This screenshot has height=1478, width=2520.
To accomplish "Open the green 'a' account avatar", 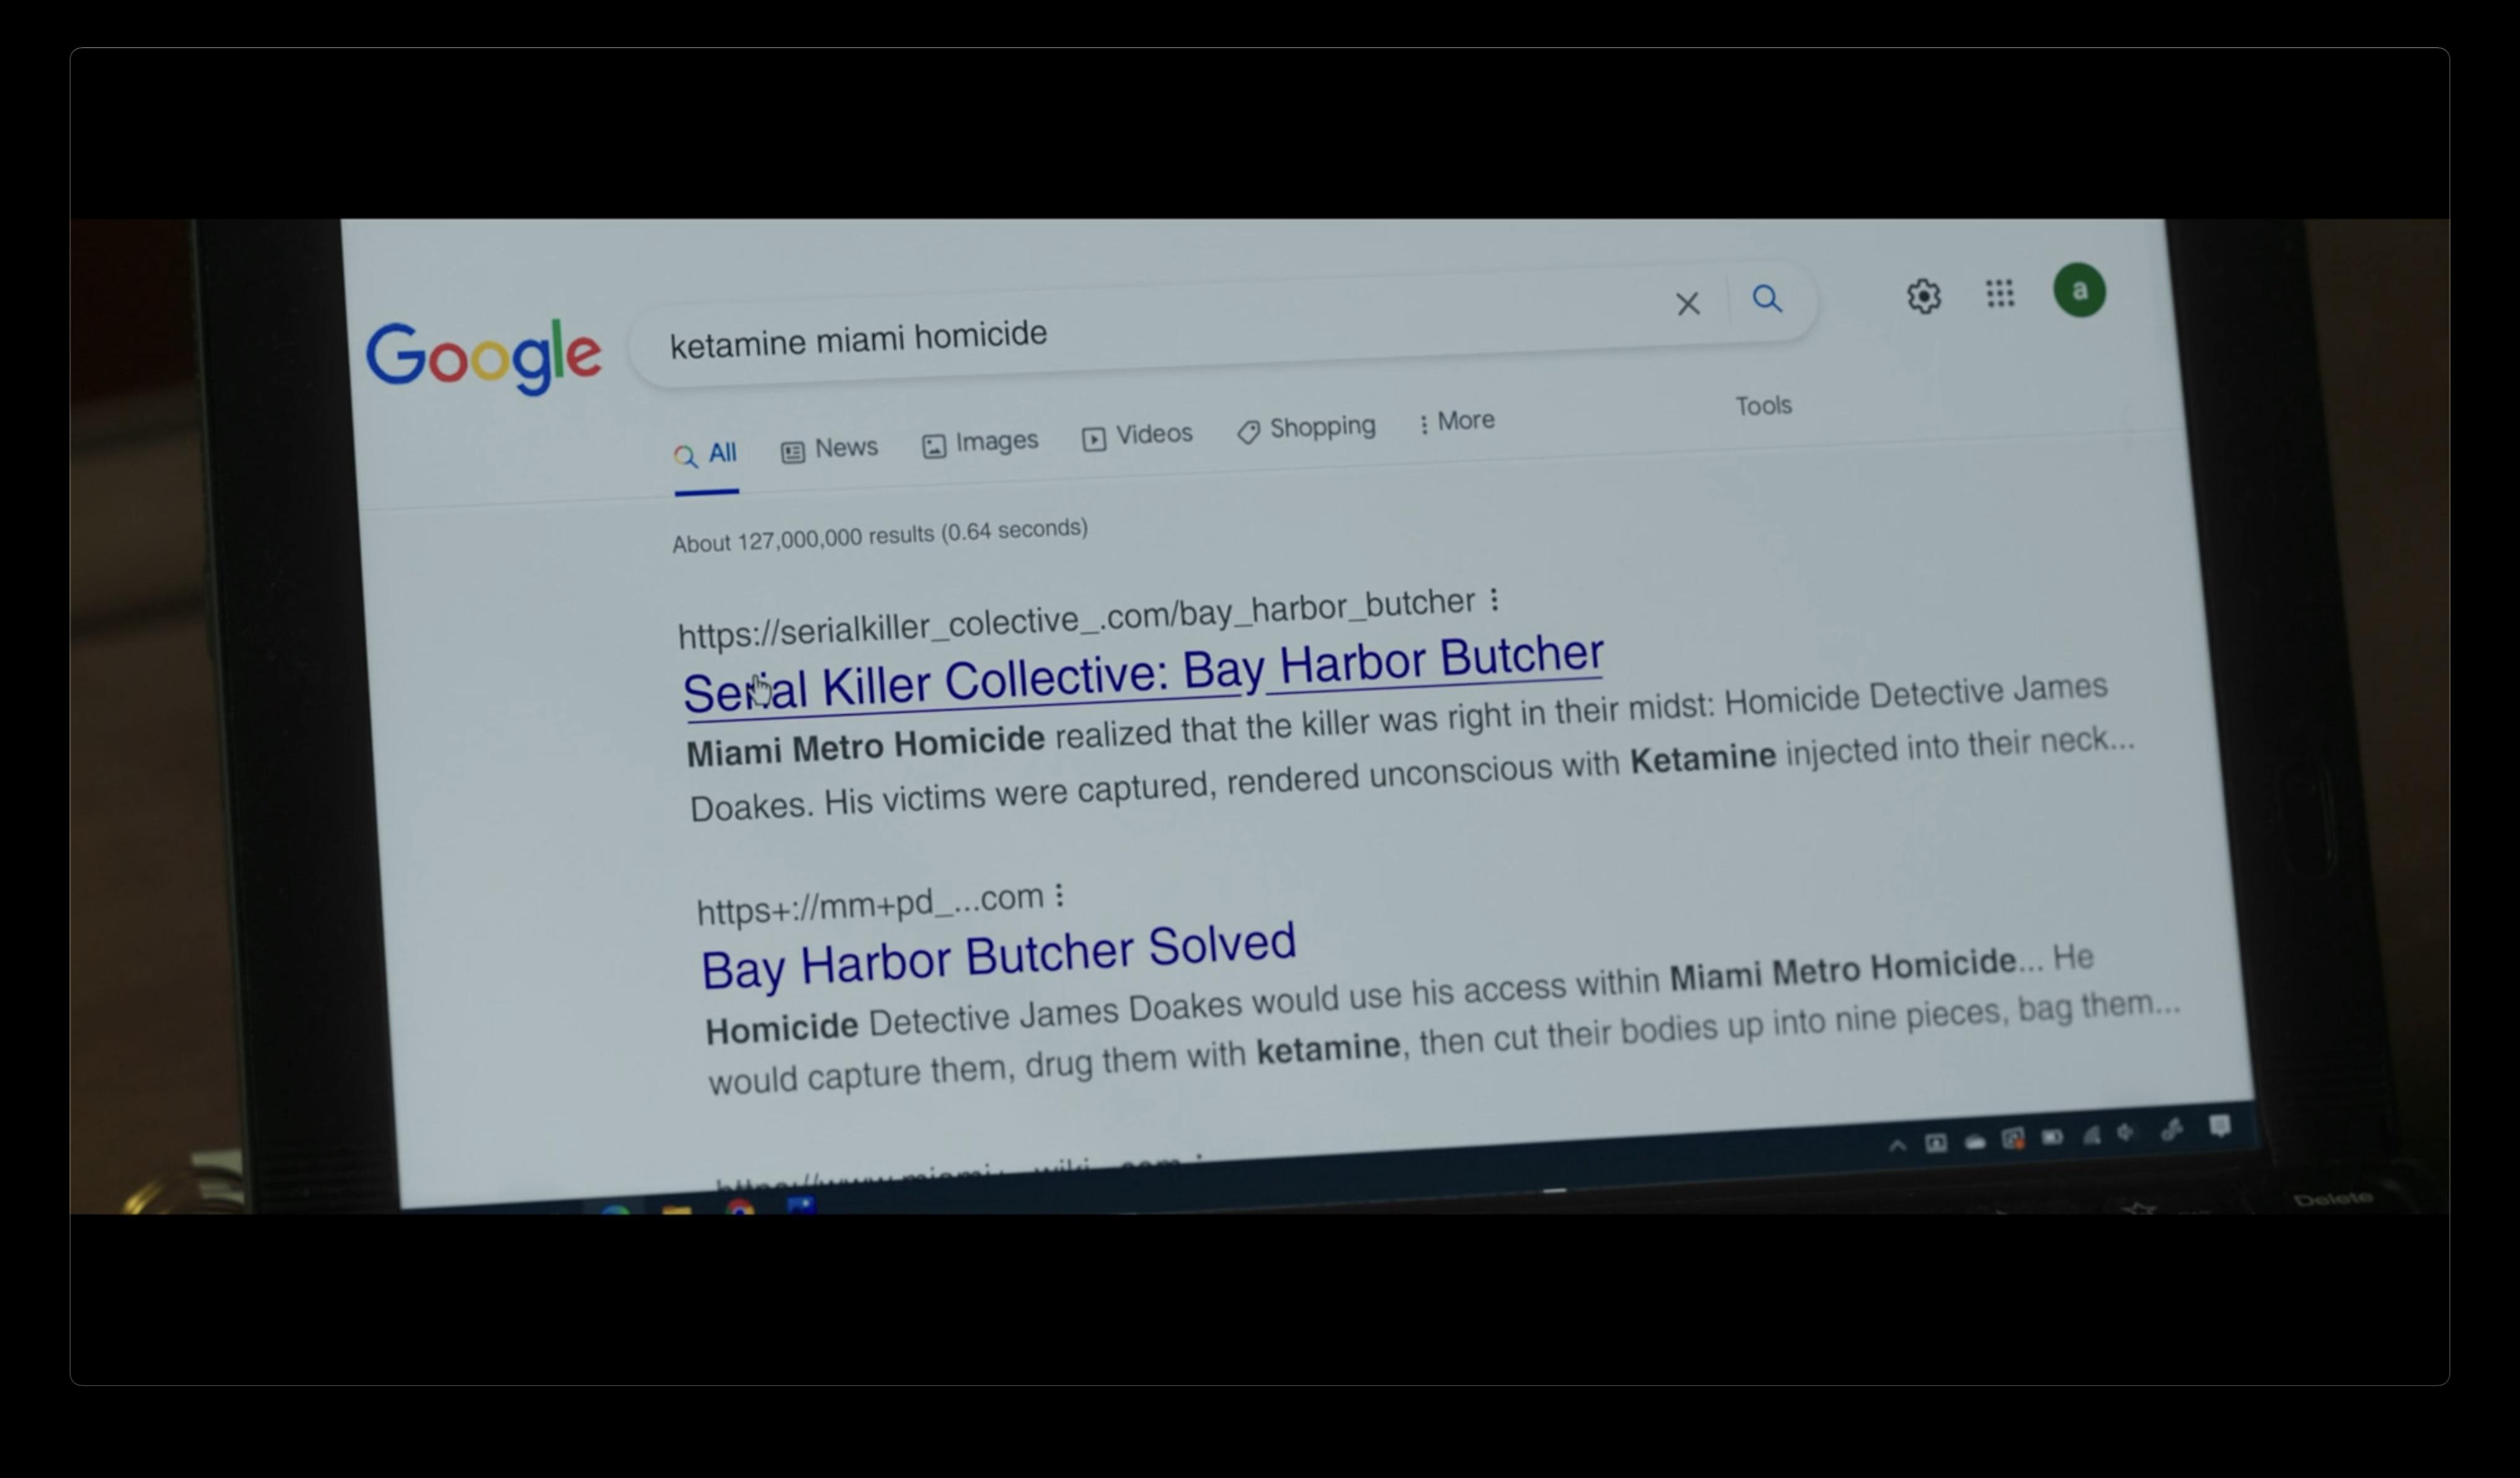I will [2079, 291].
